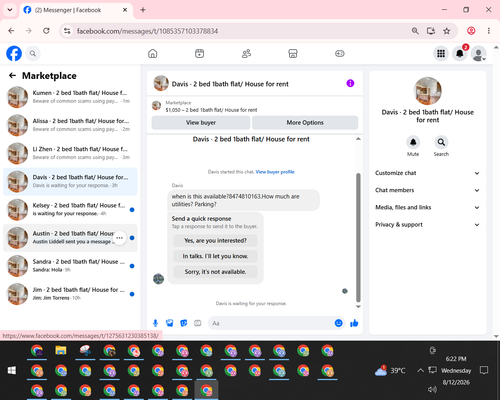Send Sorry, it's not available. response

click(x=215, y=272)
